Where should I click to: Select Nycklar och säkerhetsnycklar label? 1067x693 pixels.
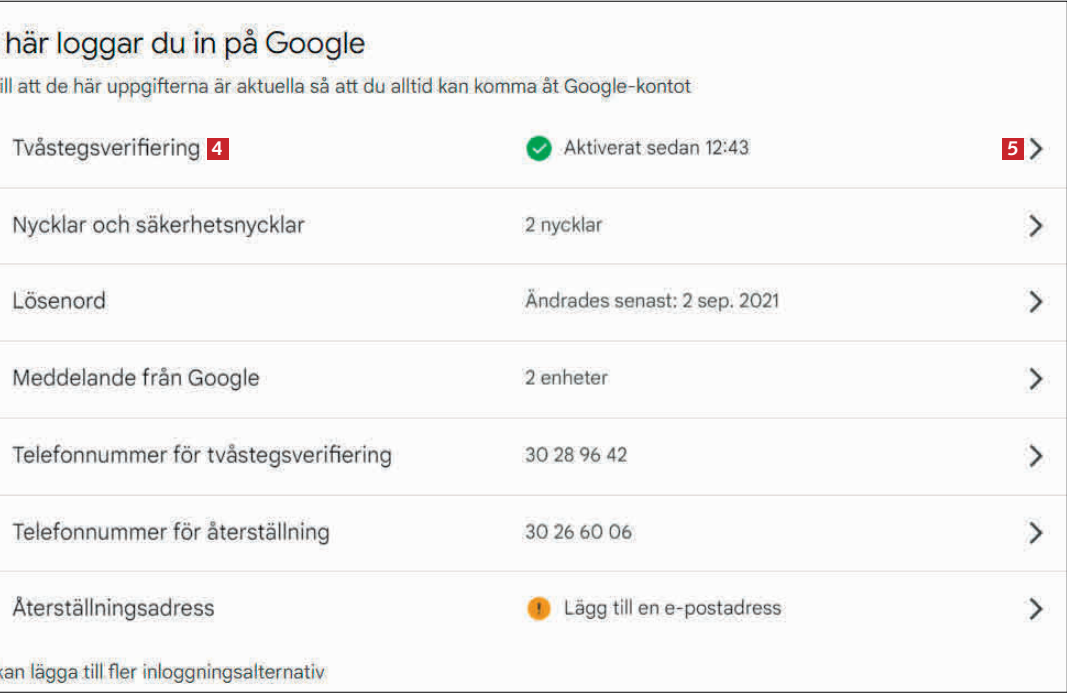pyautogui.click(x=158, y=226)
